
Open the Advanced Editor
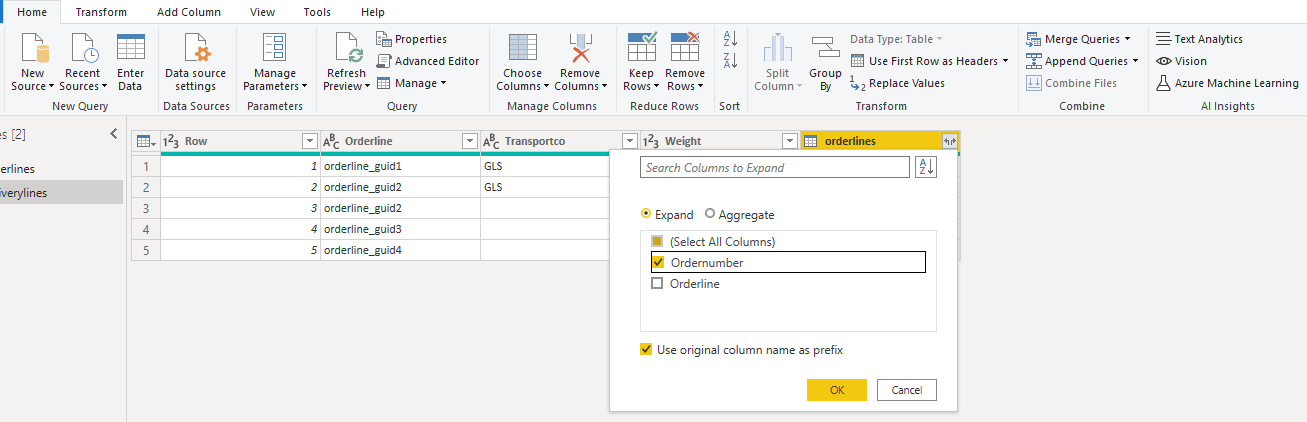tap(428, 61)
